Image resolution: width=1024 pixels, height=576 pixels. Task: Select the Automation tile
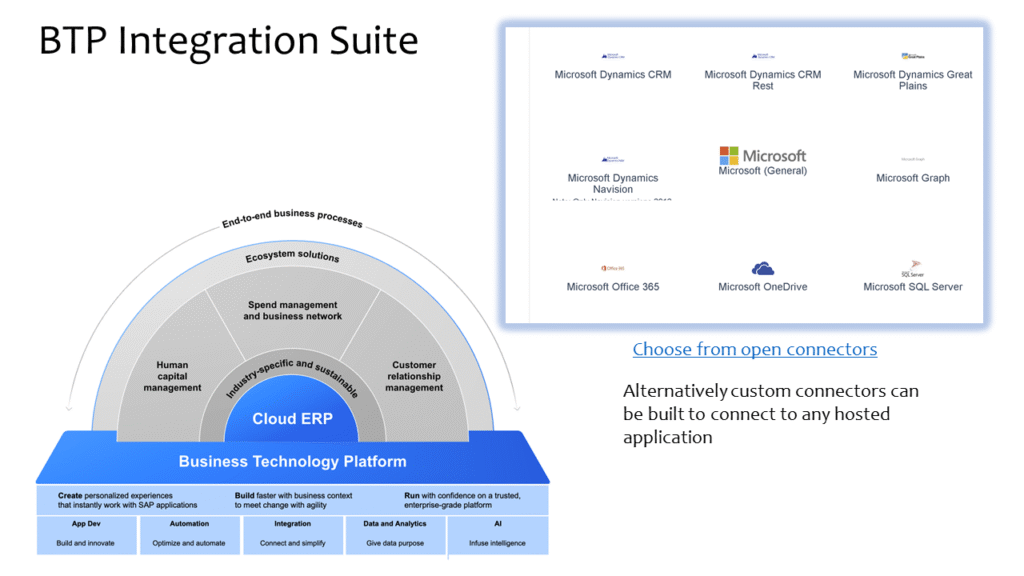point(189,534)
